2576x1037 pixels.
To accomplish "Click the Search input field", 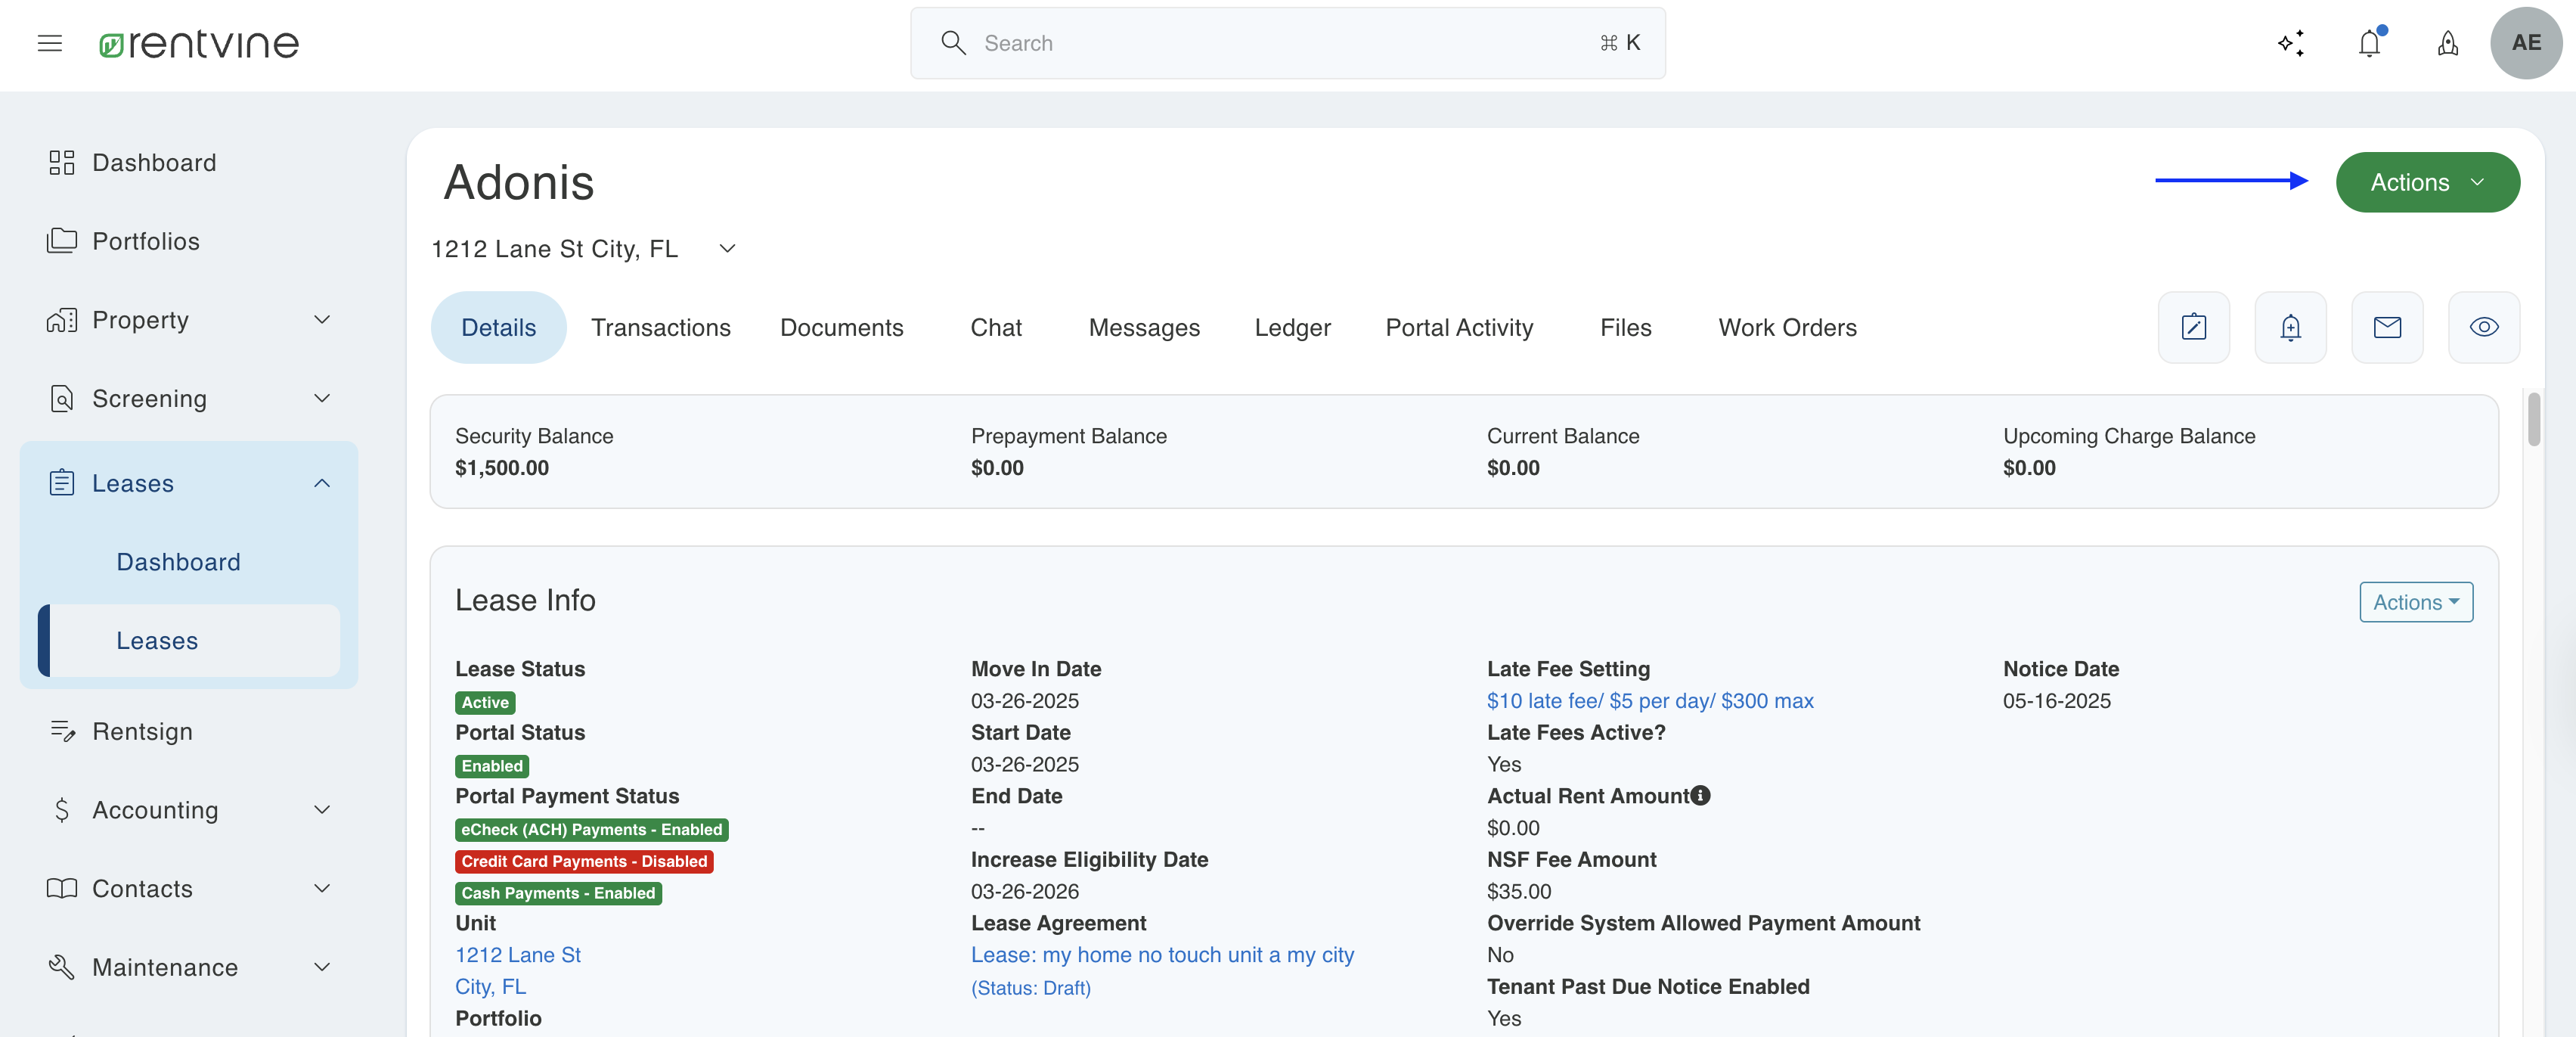I will coord(1287,43).
